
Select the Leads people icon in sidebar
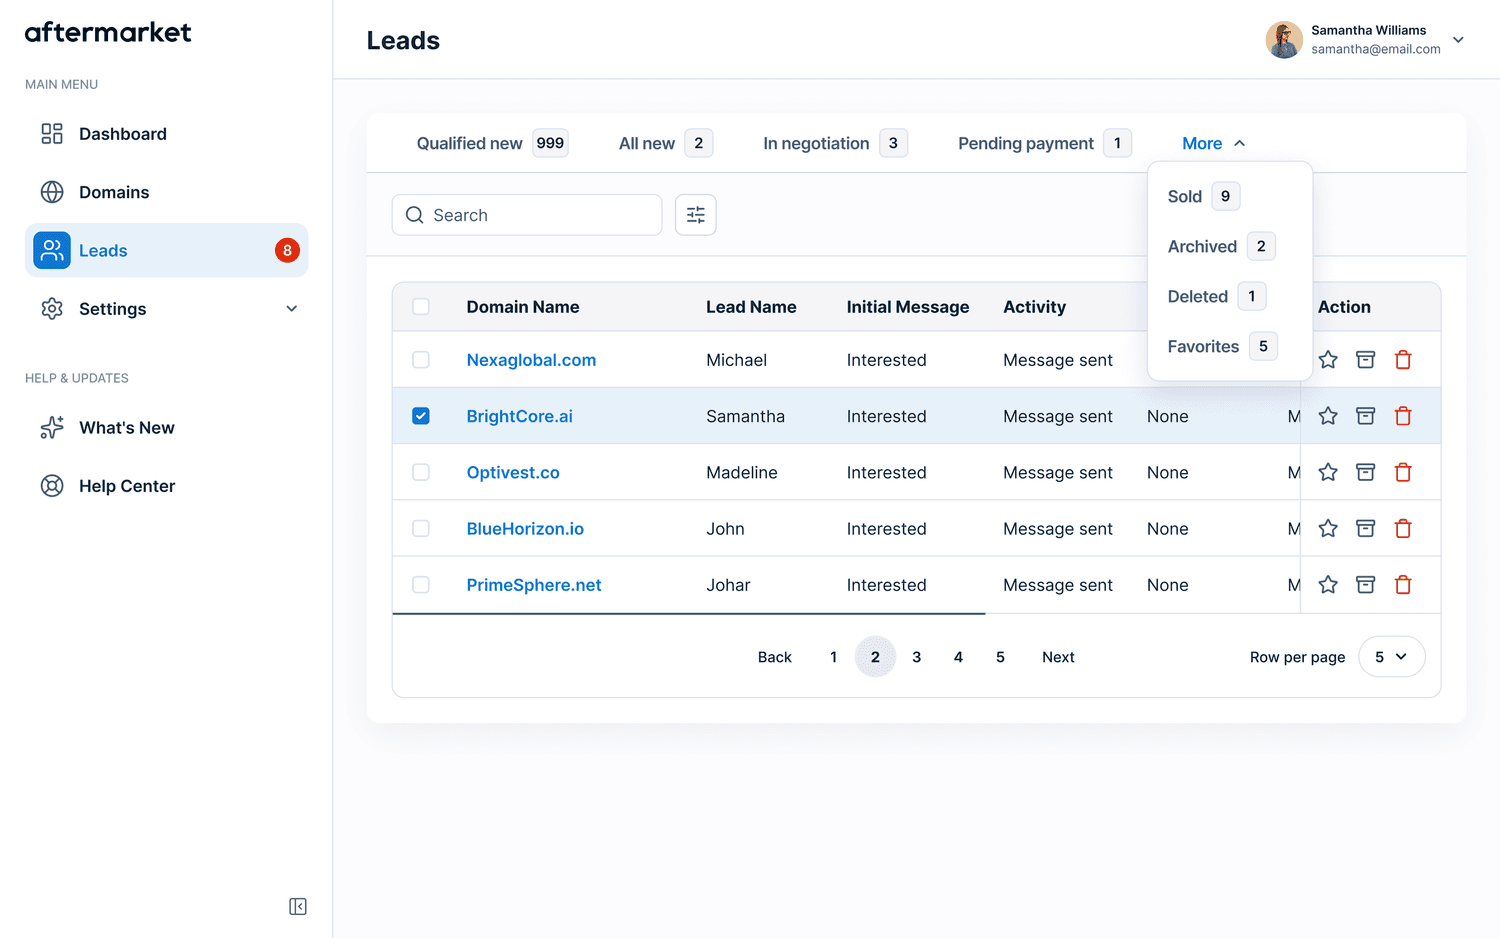(52, 250)
